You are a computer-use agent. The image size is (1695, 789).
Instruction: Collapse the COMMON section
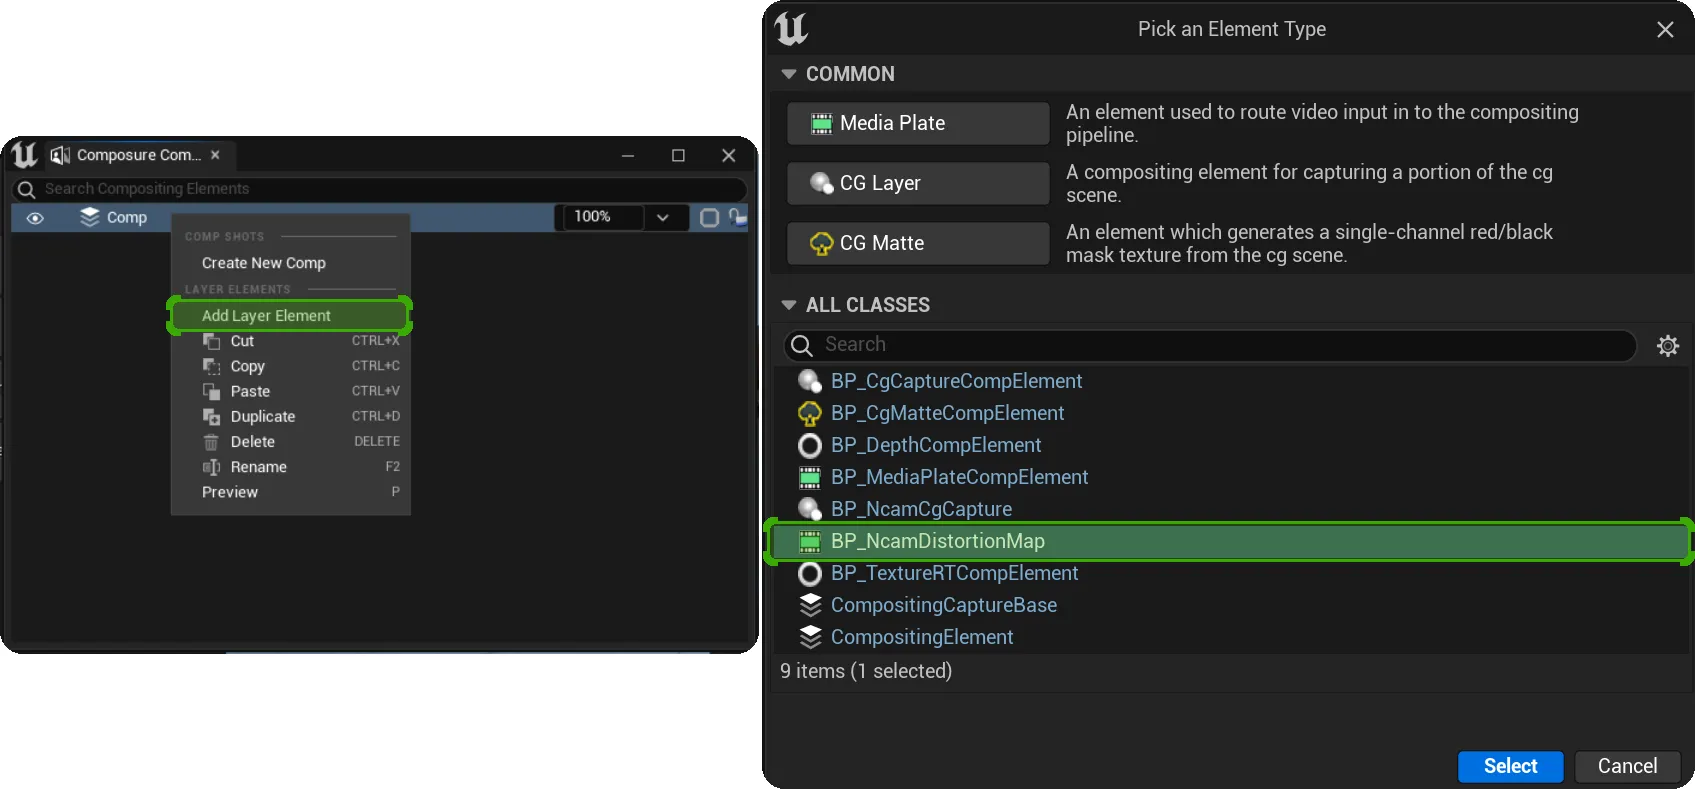pyautogui.click(x=789, y=74)
